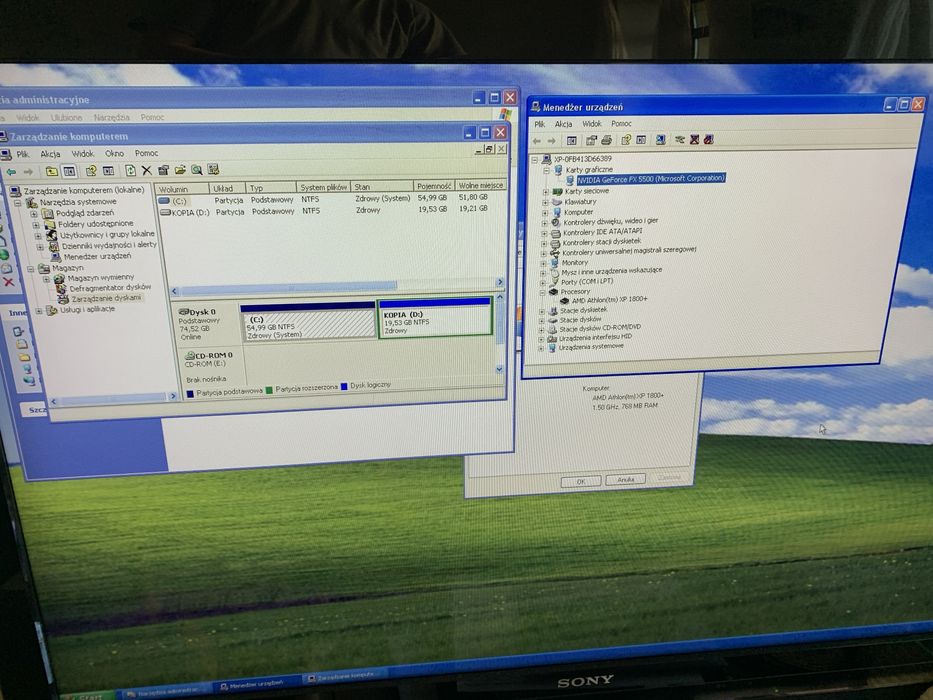Click the (C:) 54,99 GB NTFS partition block
The width and height of the screenshot is (933, 700).
coord(308,324)
